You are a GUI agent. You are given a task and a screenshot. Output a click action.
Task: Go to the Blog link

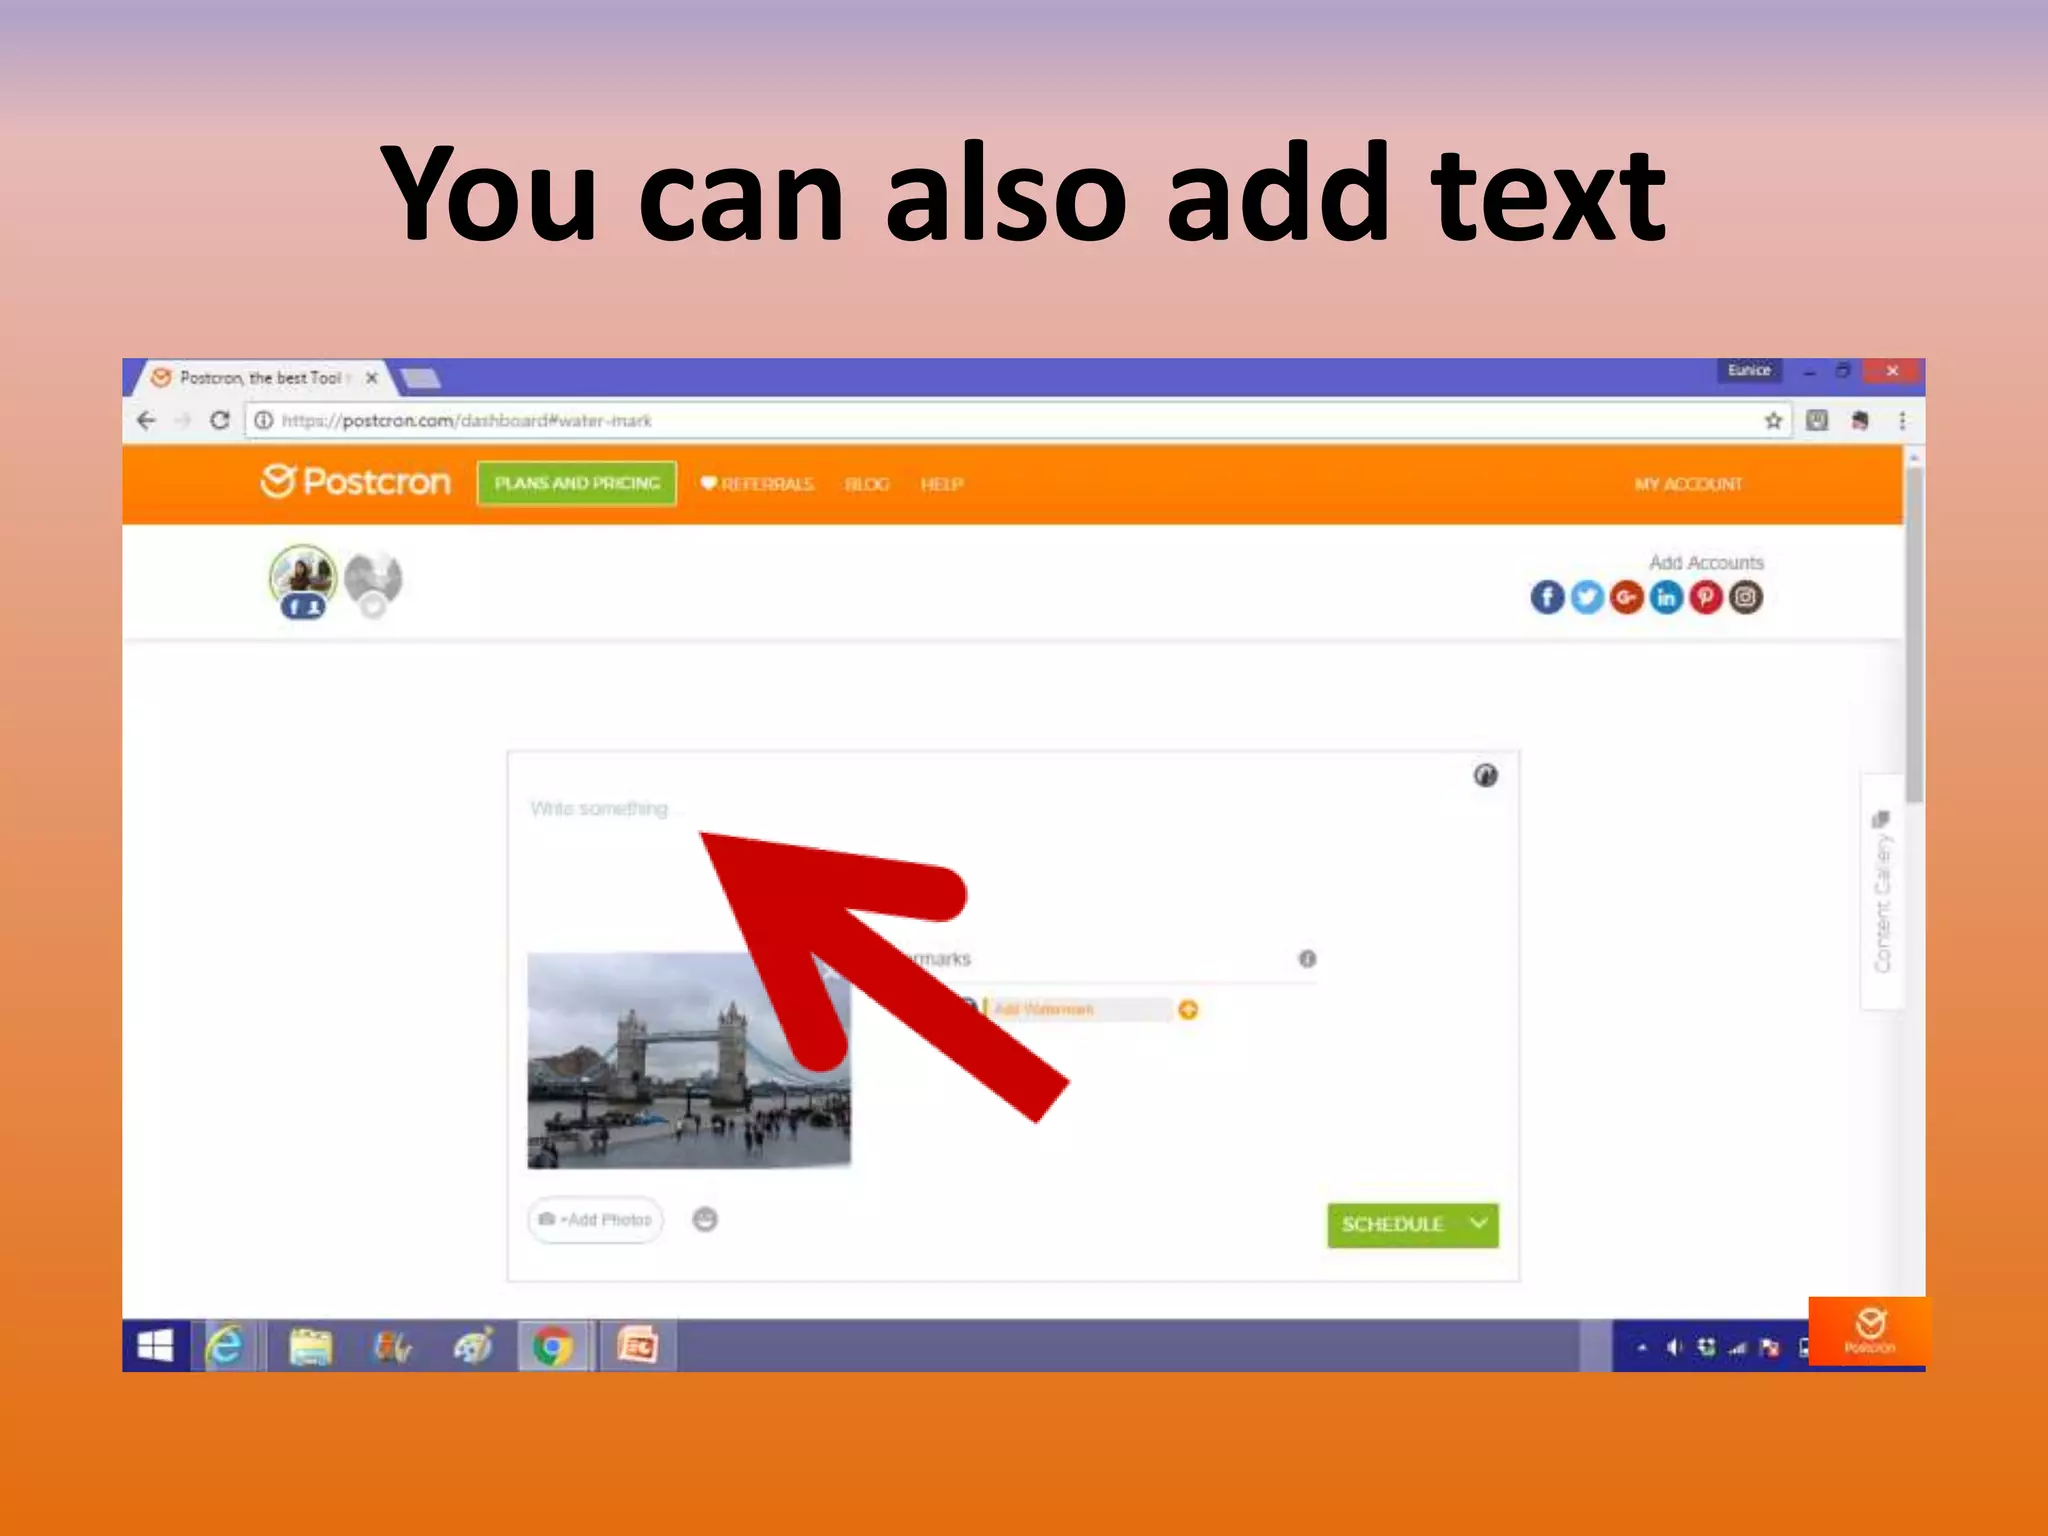pyautogui.click(x=867, y=484)
